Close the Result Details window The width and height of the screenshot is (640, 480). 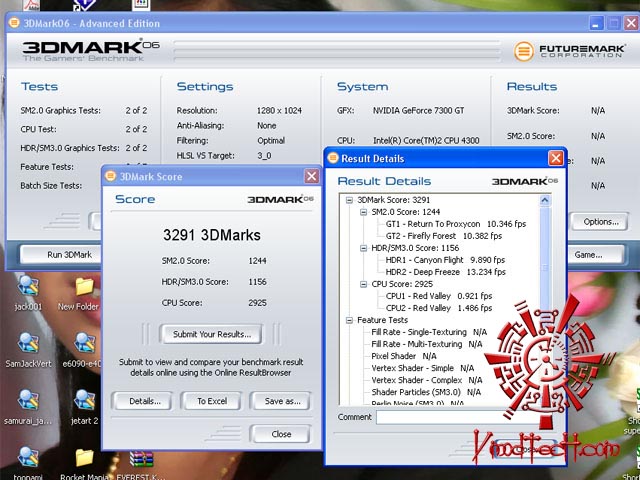point(556,158)
